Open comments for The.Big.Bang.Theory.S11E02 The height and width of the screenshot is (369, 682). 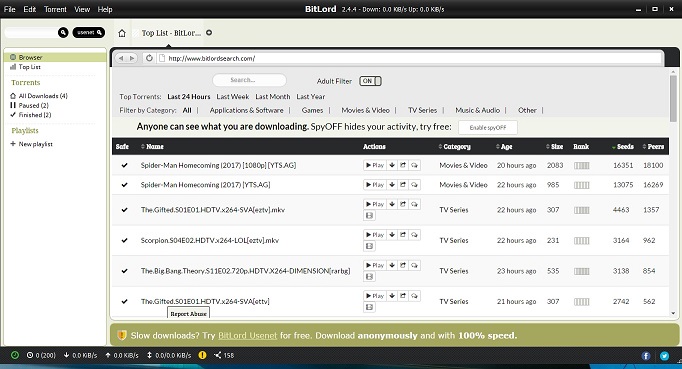[x=415, y=265]
